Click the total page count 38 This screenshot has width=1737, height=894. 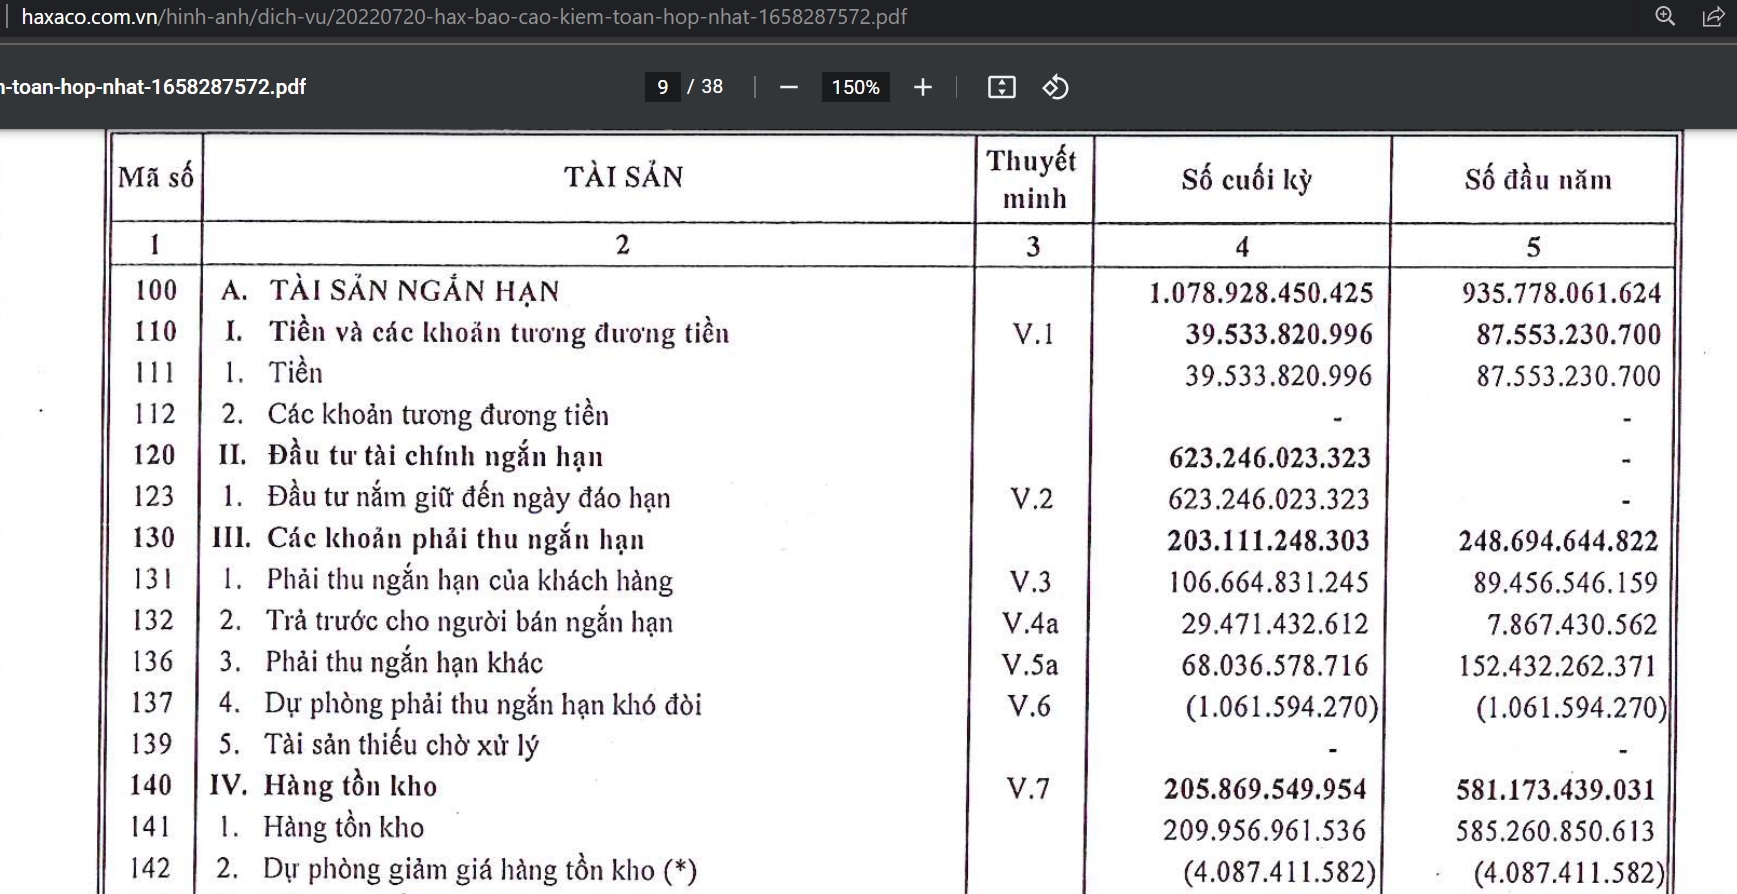[x=712, y=87]
